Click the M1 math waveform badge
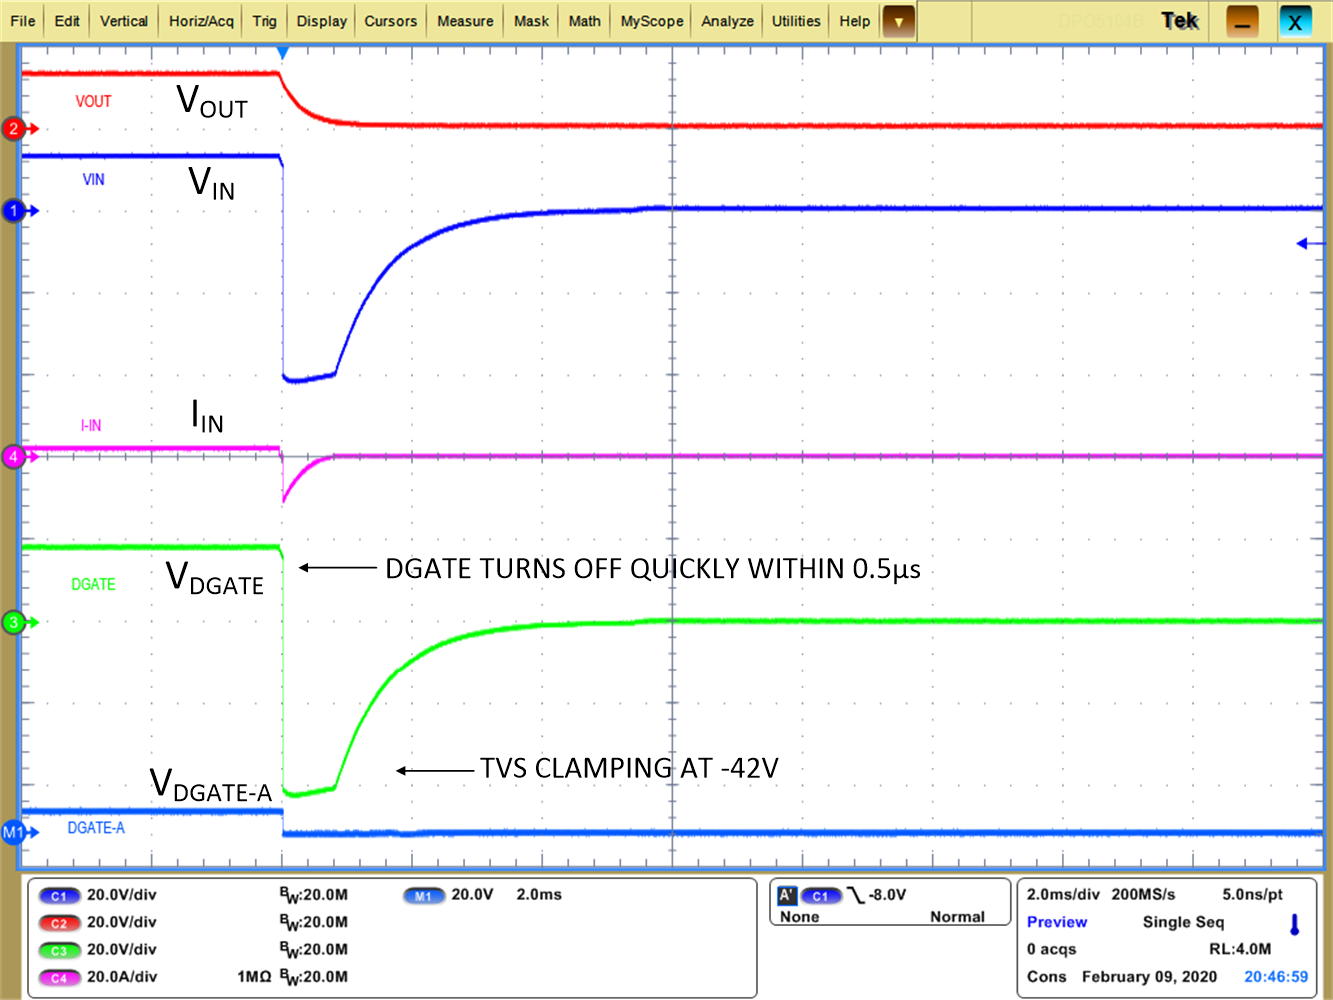This screenshot has height=1000, width=1333. pos(424,895)
